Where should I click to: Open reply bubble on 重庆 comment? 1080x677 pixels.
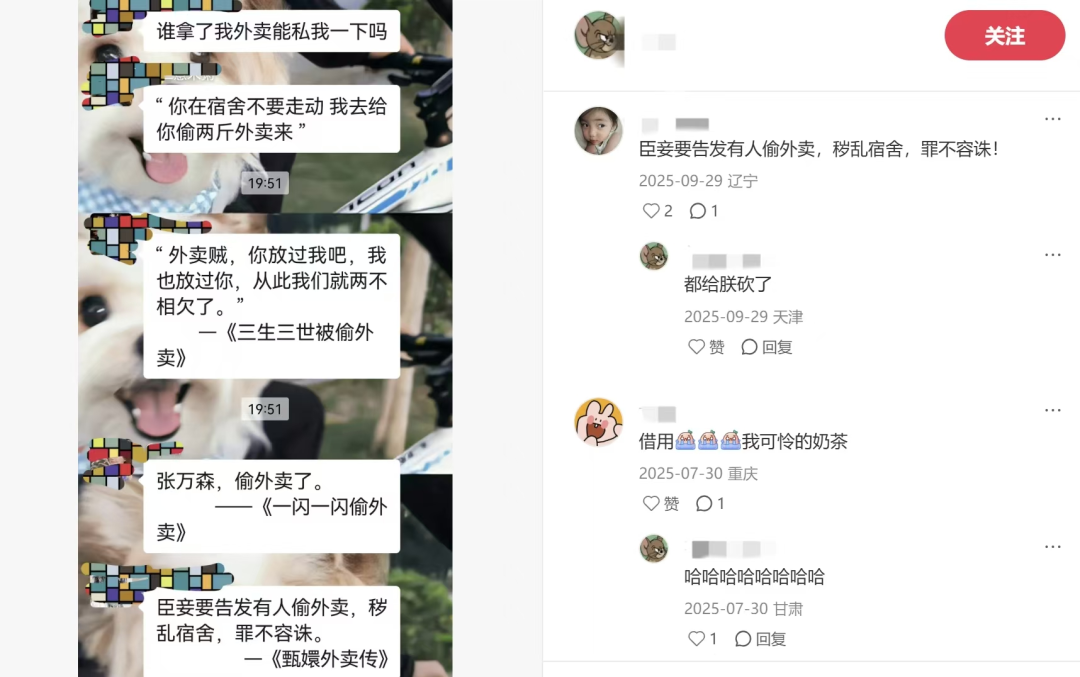pyautogui.click(x=710, y=503)
